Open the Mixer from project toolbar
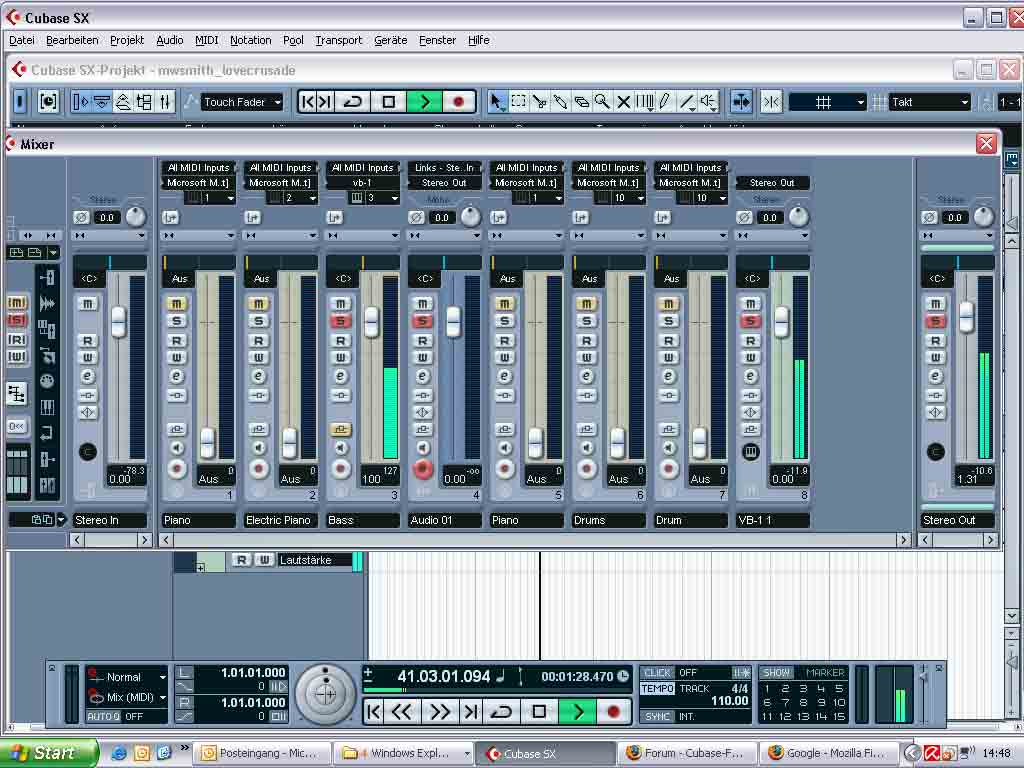The image size is (1024, 768). [165, 102]
